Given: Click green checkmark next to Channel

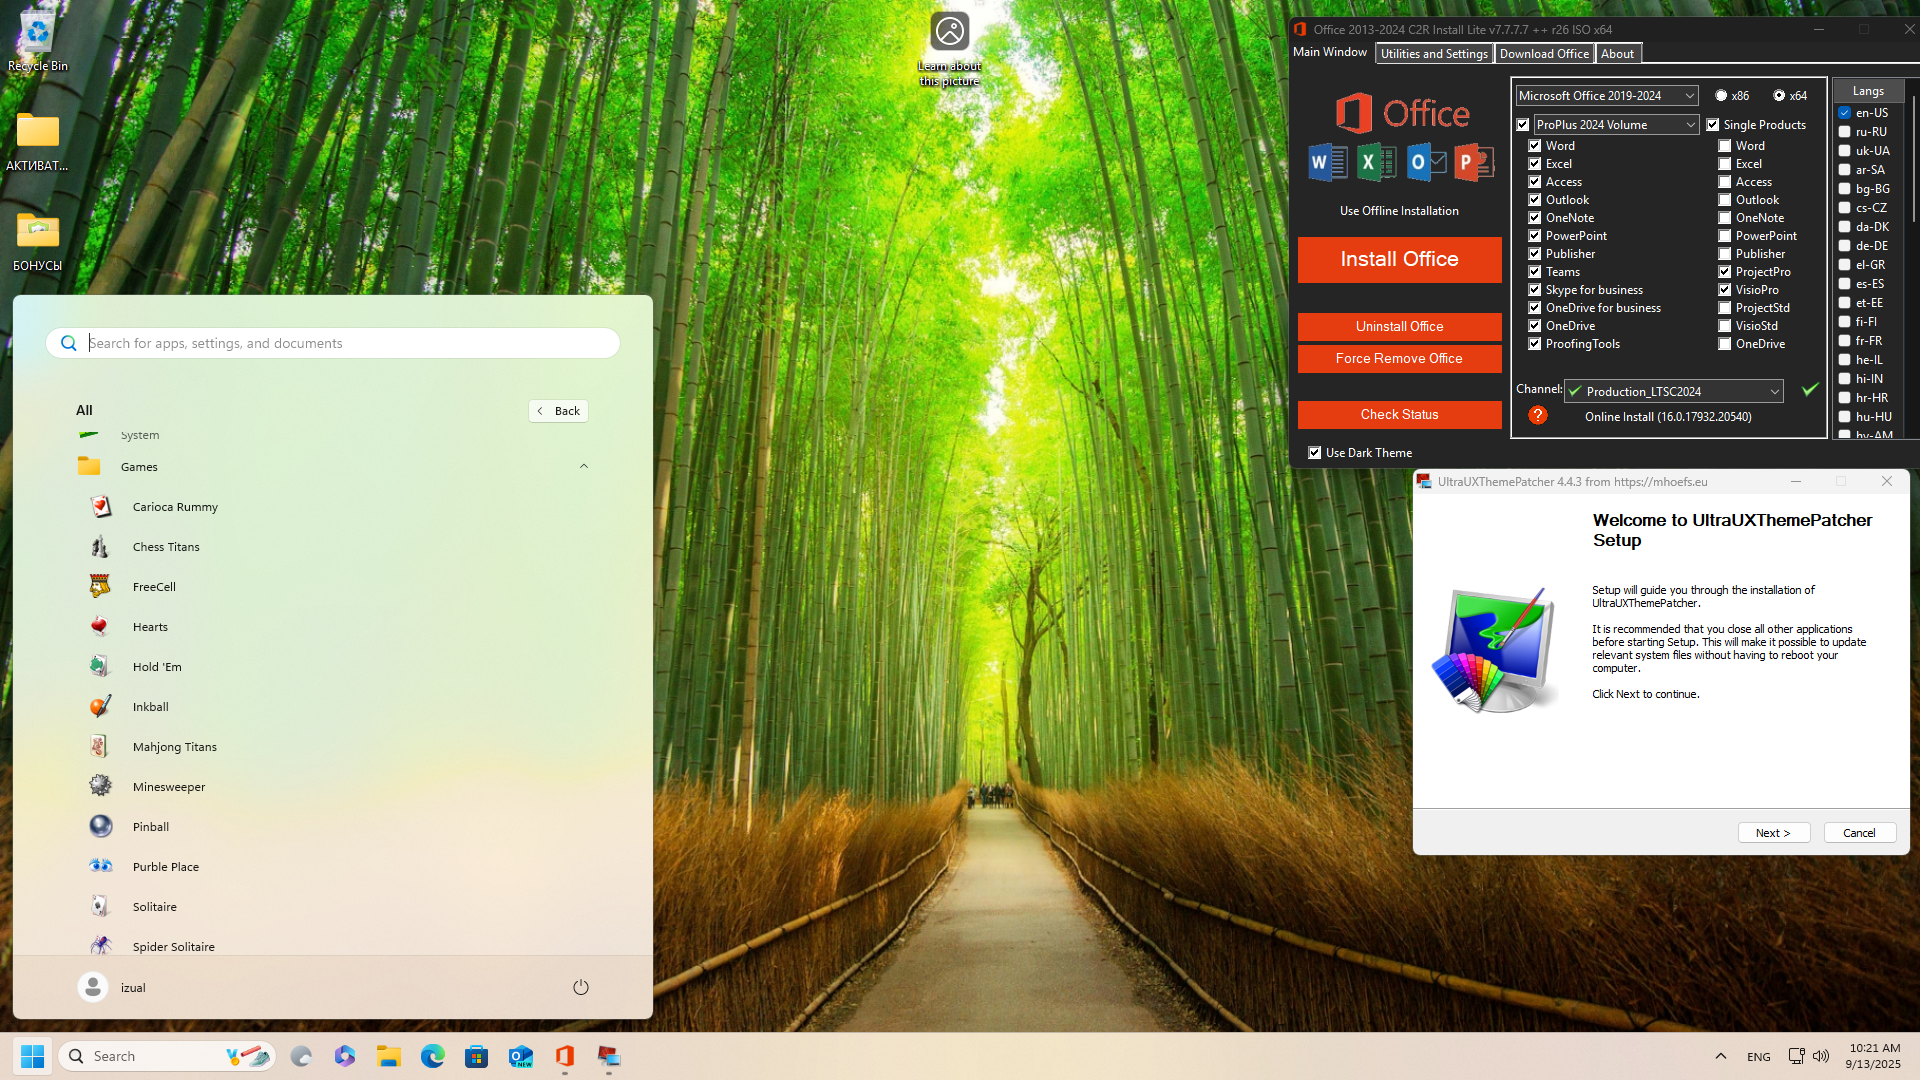Looking at the screenshot, I should [1809, 390].
